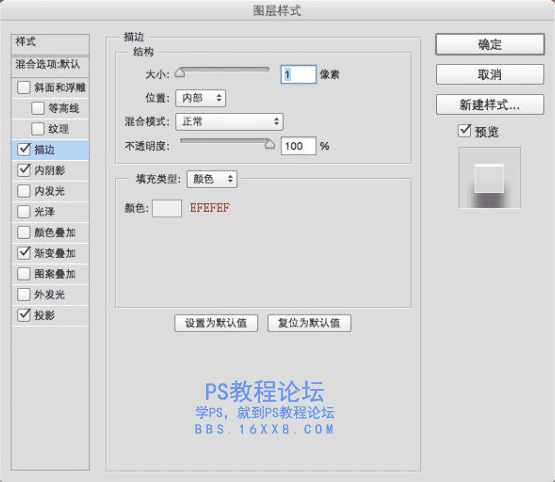Click the 不透明度 percent input field

298,146
